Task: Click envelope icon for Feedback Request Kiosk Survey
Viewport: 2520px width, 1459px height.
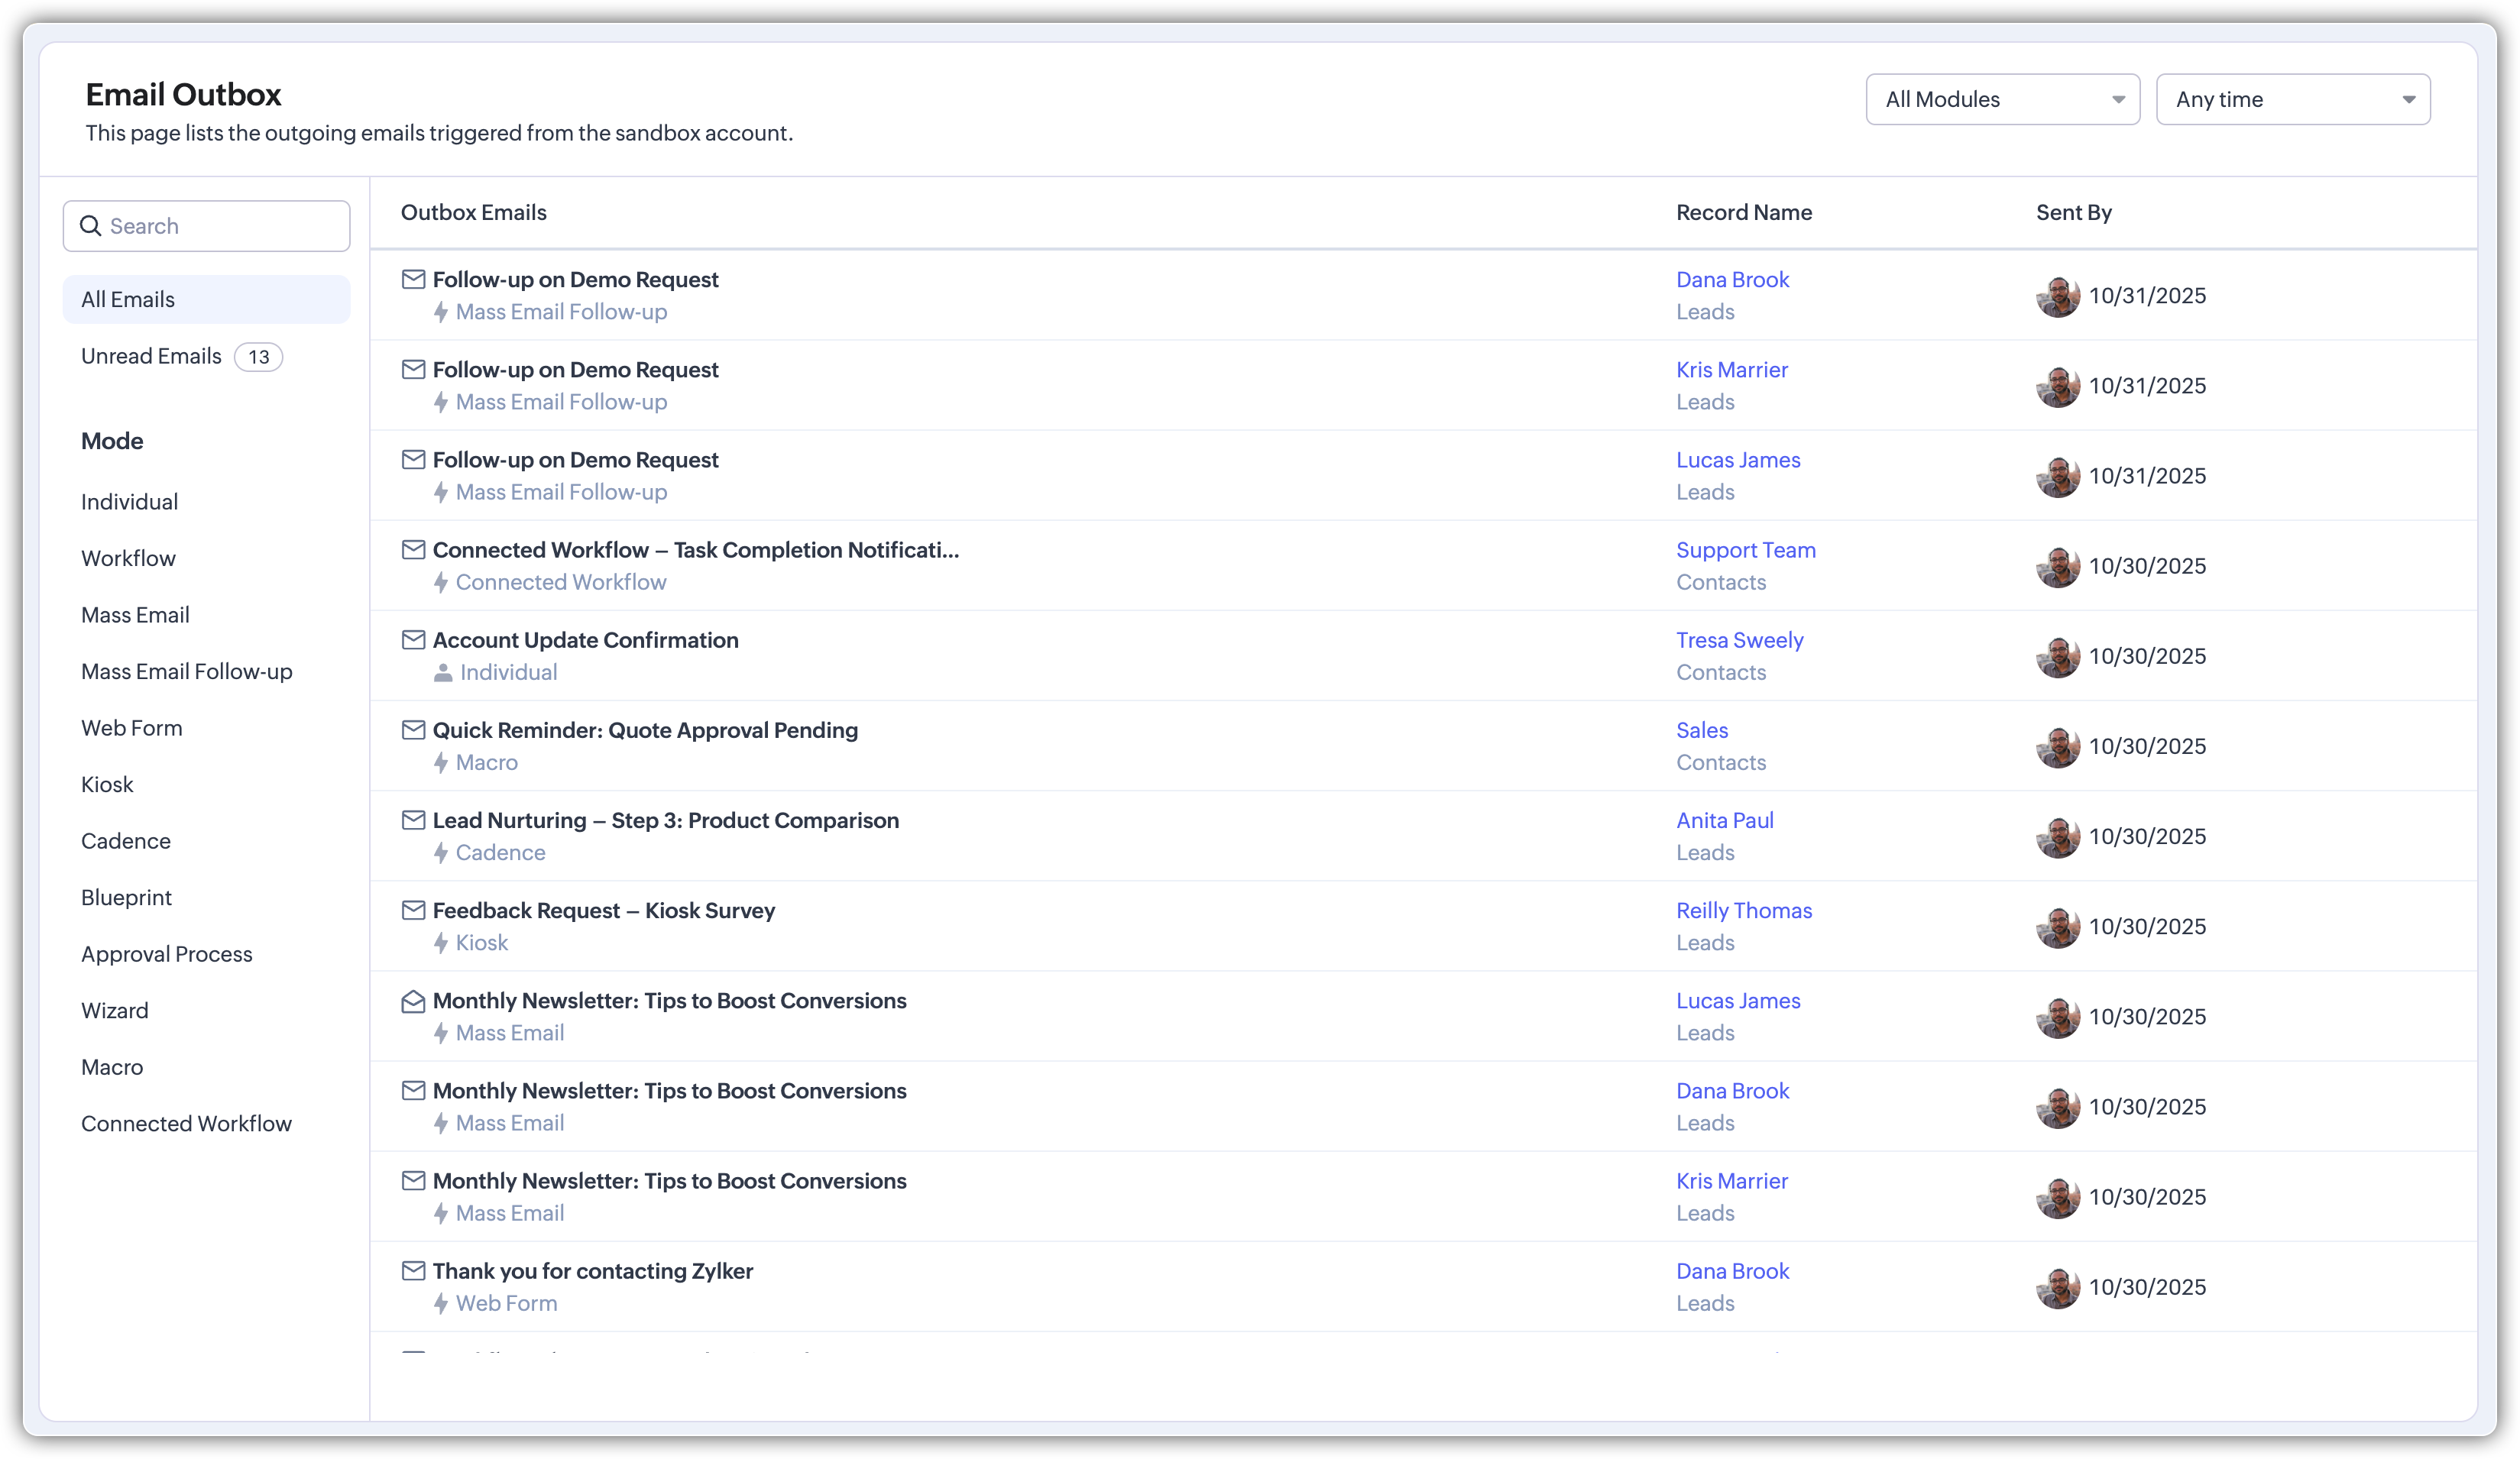Action: (x=413, y=910)
